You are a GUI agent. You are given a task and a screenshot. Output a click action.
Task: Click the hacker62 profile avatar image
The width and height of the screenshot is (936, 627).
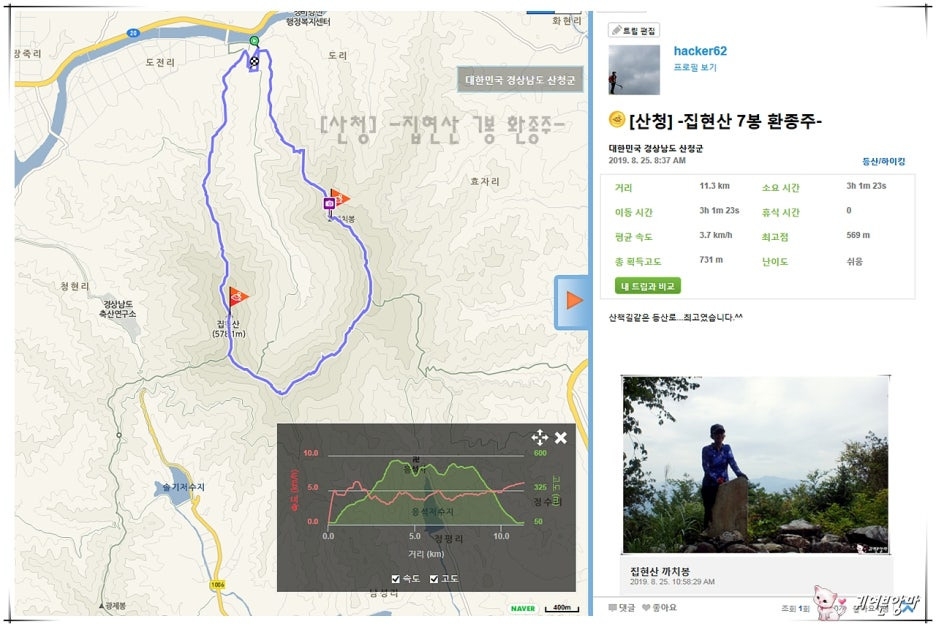click(x=634, y=70)
